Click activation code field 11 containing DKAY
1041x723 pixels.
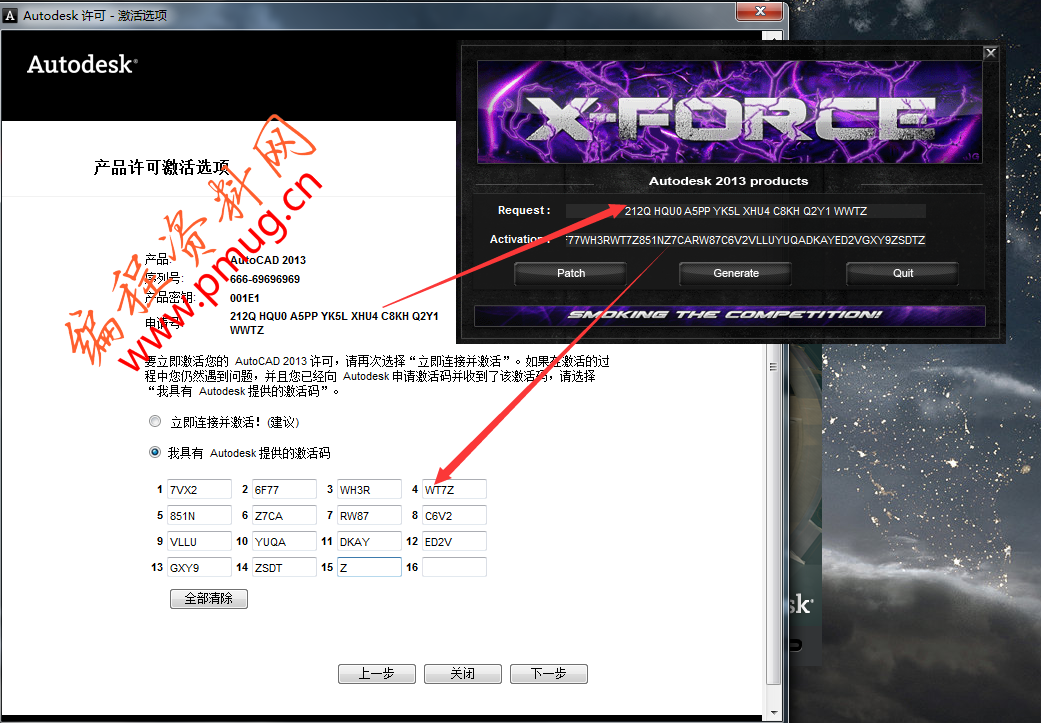369,541
